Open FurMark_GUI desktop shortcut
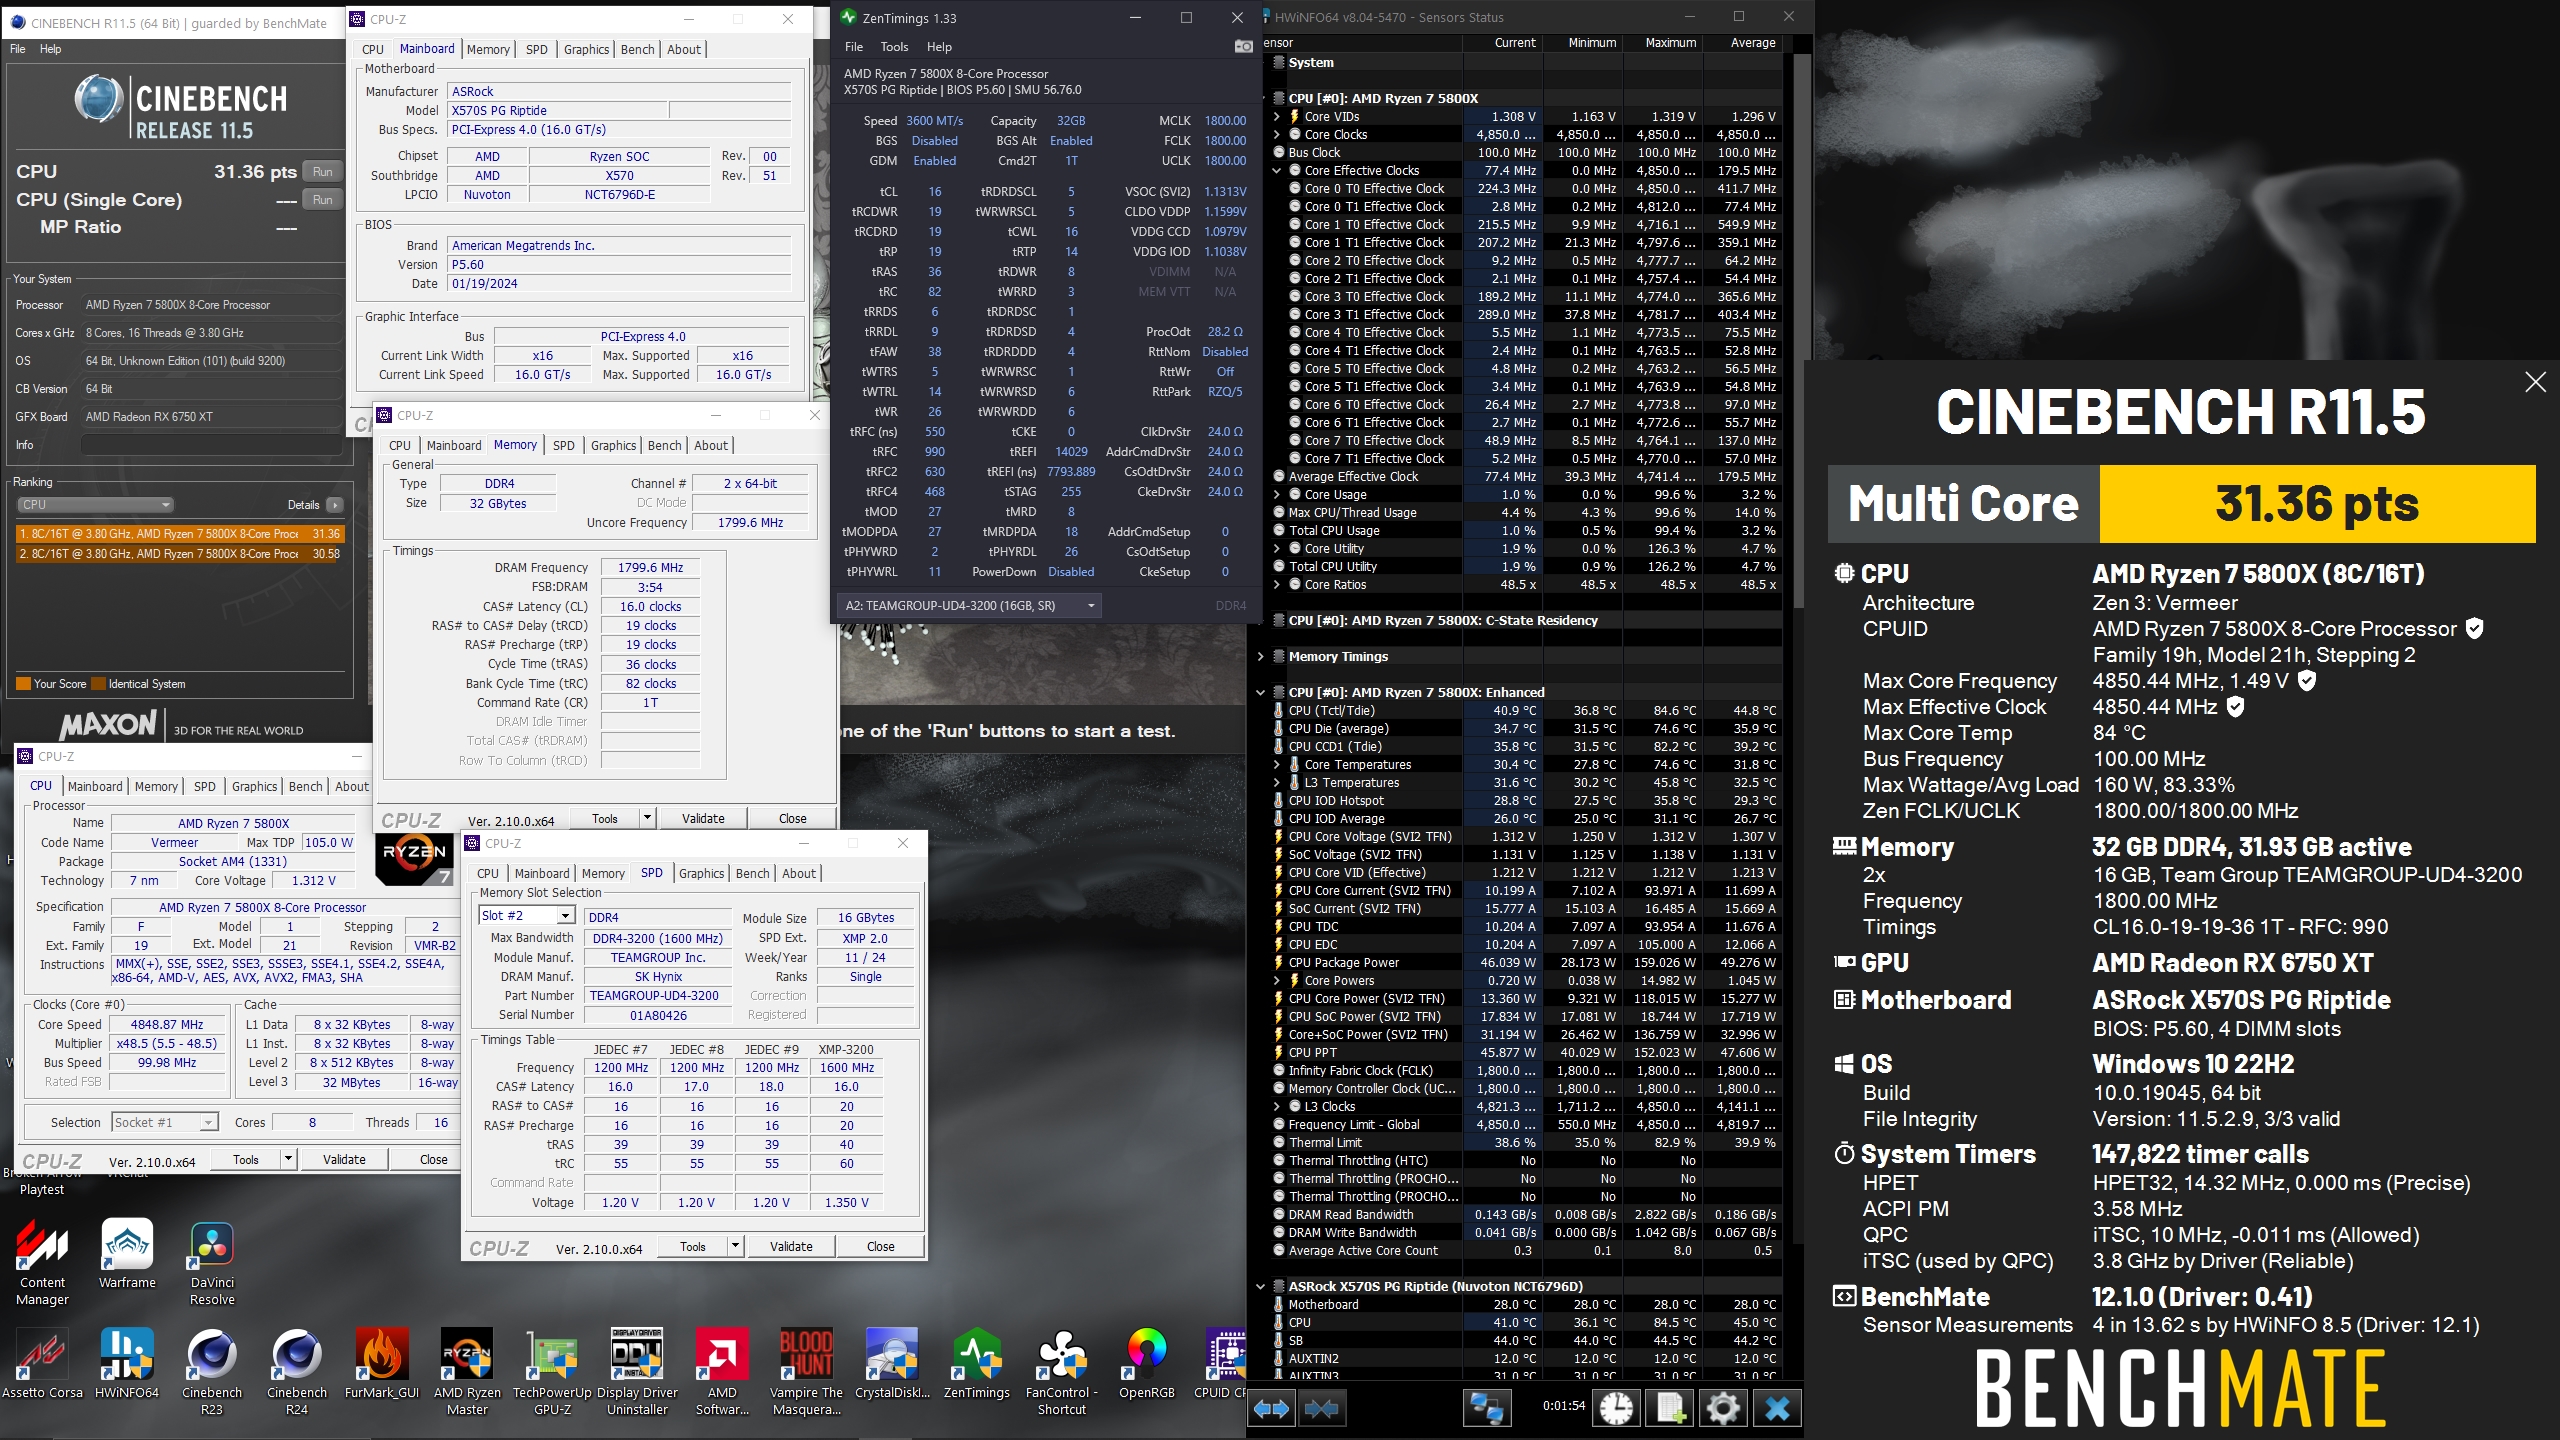The image size is (2560, 1440). point(382,1364)
